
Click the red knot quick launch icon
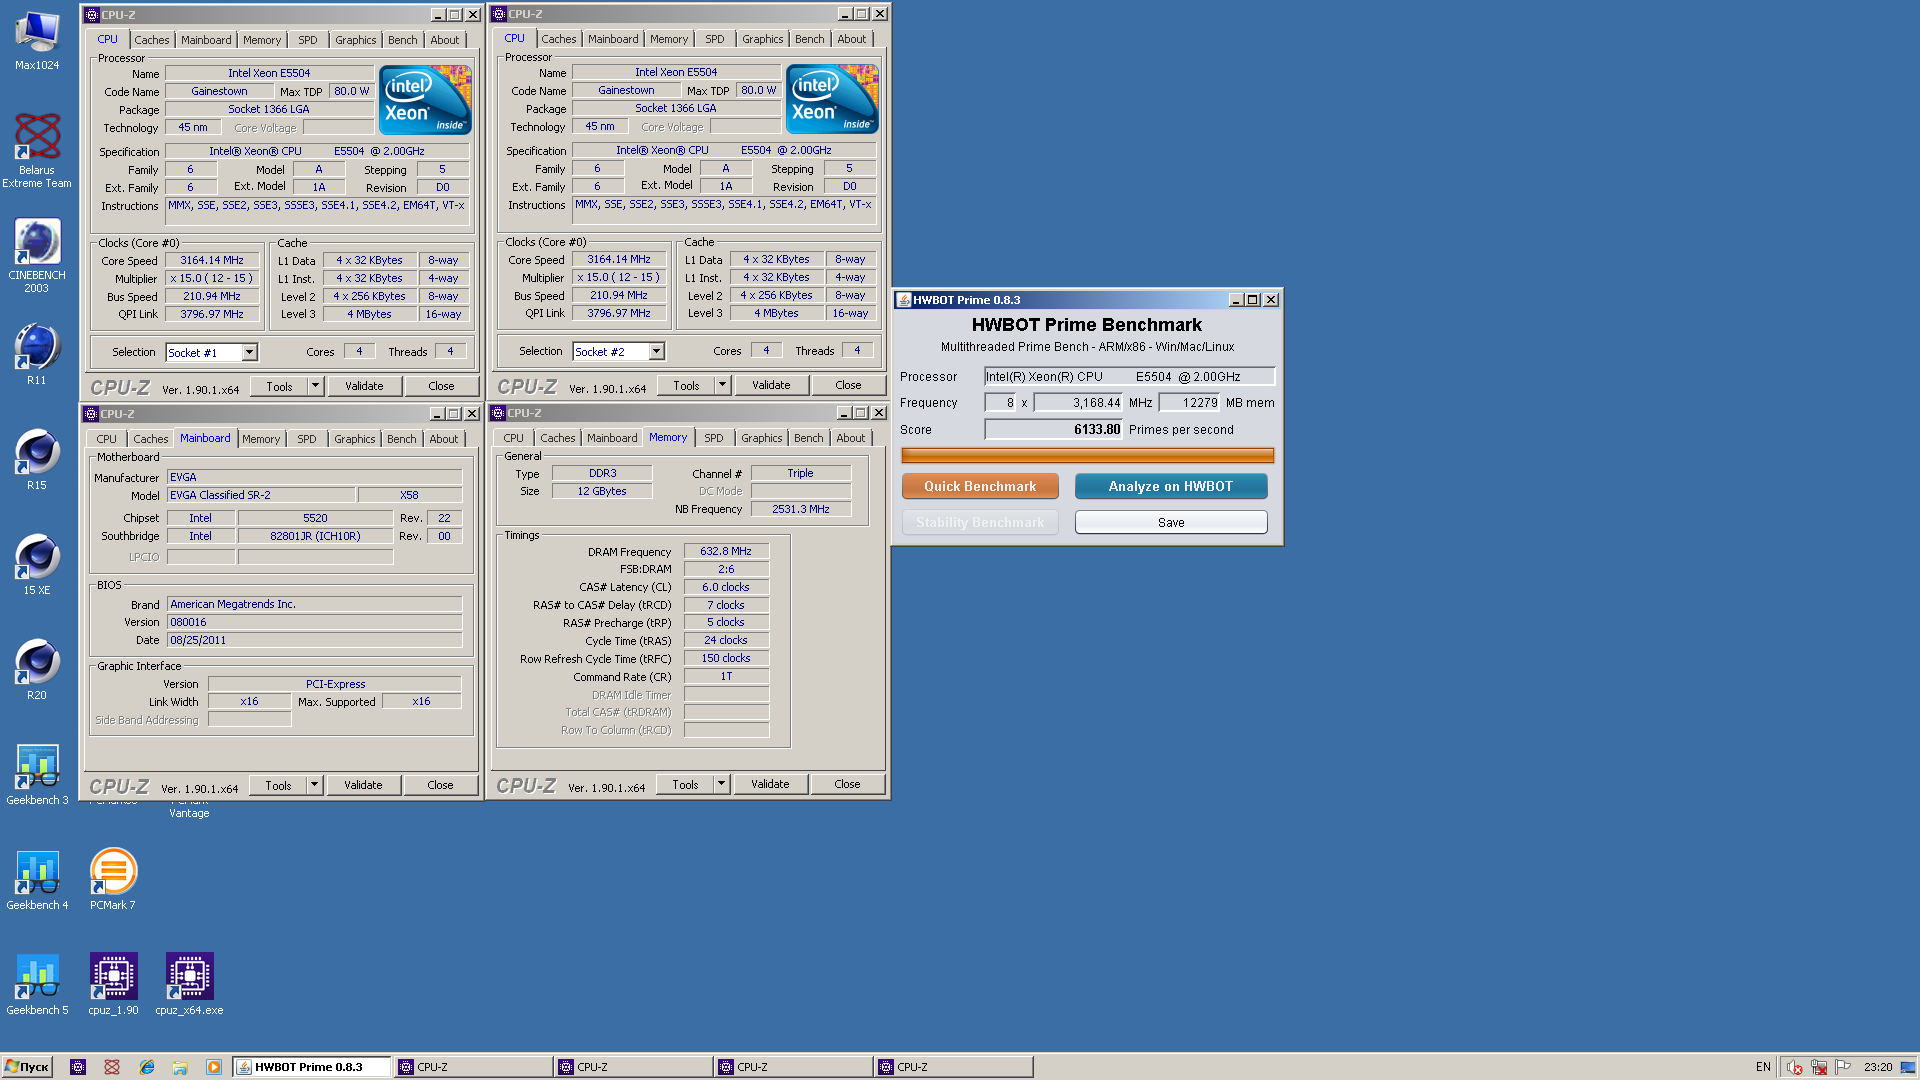coord(112,1067)
